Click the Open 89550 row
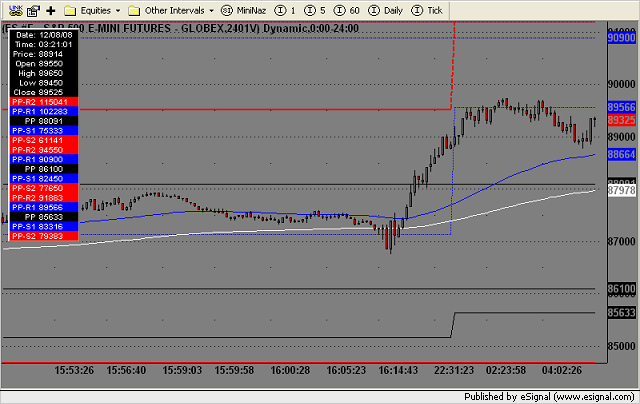The image size is (640, 404). [x=44, y=64]
